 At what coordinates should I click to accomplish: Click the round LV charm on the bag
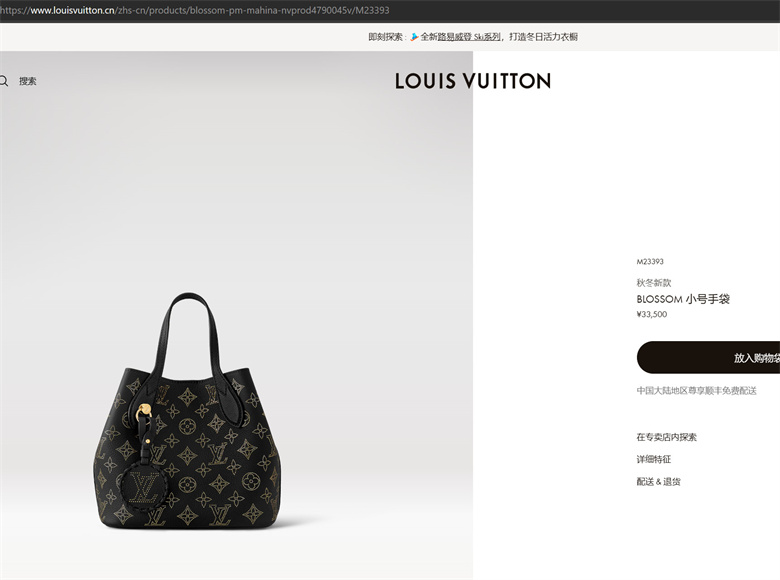coord(143,486)
